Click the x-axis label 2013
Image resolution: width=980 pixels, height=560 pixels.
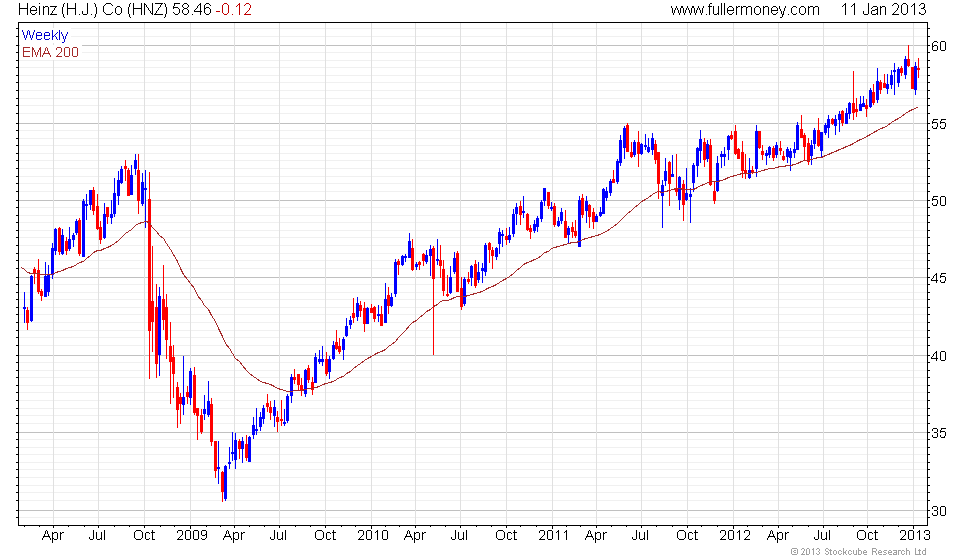click(914, 536)
